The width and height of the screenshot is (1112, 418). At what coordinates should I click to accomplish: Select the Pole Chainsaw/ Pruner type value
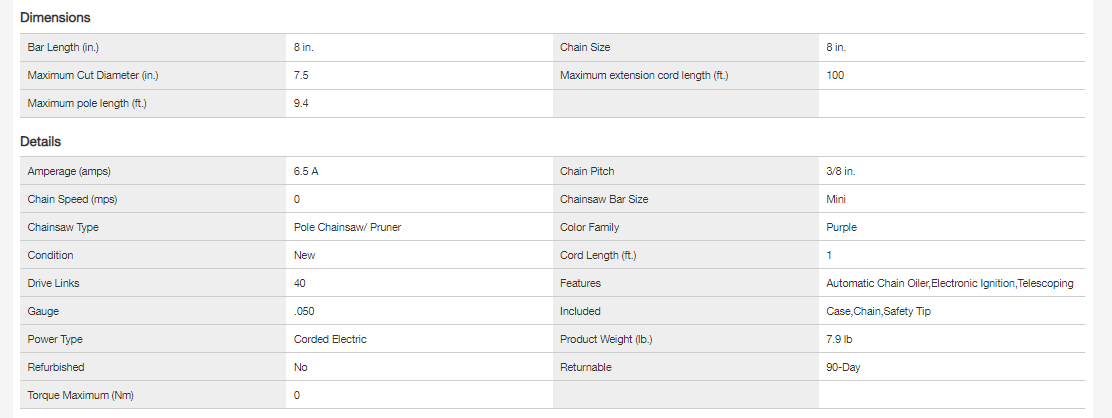tap(347, 228)
